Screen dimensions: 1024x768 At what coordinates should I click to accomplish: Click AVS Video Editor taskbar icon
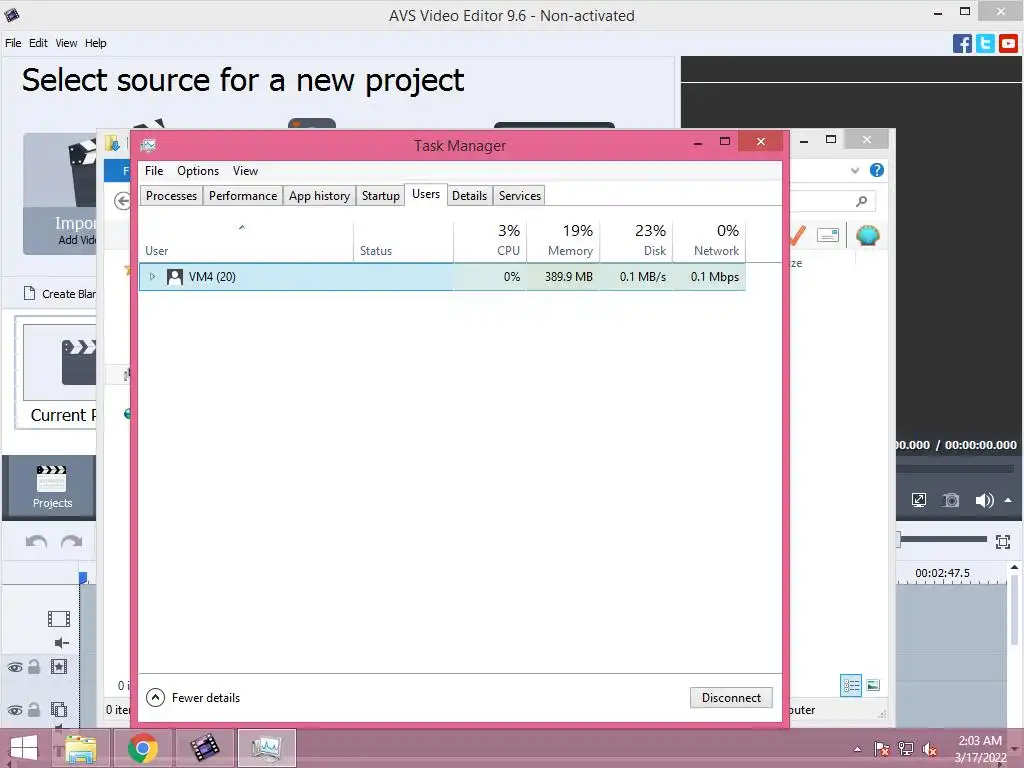pos(204,748)
